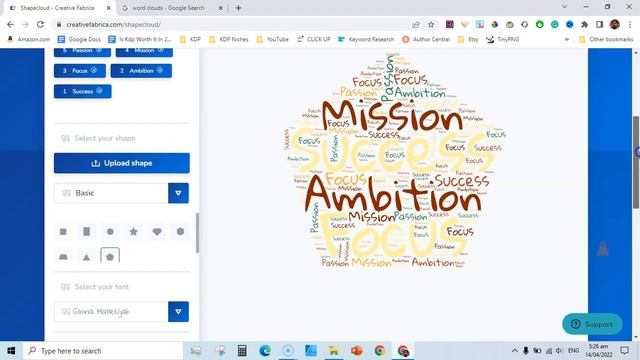Go back to the previous page

10,24
